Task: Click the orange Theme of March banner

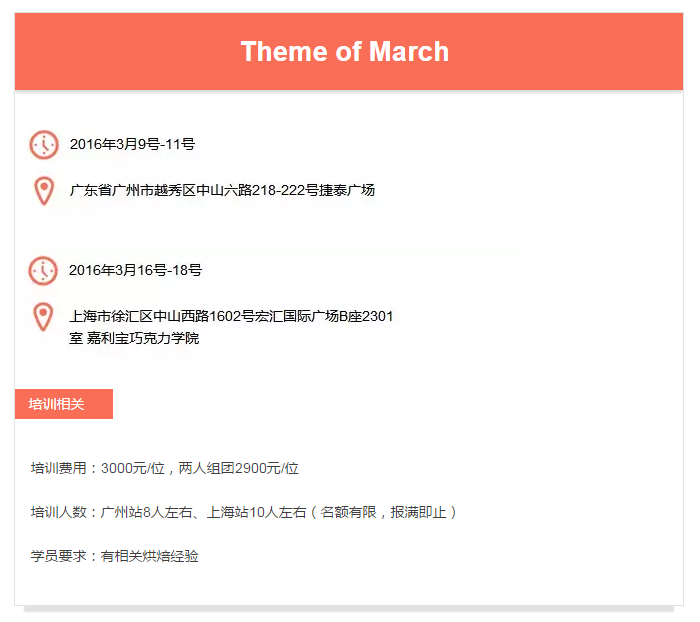Action: [x=349, y=51]
